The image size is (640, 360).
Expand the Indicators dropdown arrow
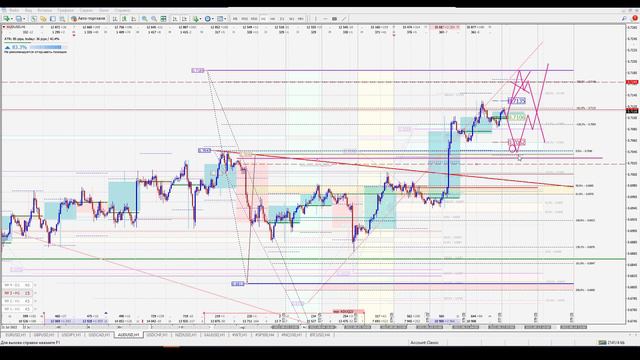click(201, 19)
